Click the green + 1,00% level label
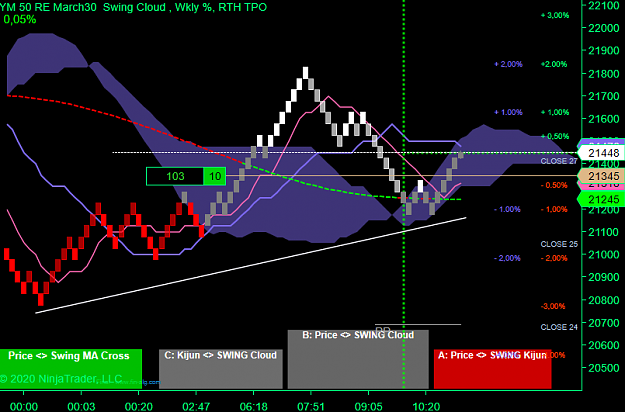The width and height of the screenshot is (625, 412). pos(555,112)
